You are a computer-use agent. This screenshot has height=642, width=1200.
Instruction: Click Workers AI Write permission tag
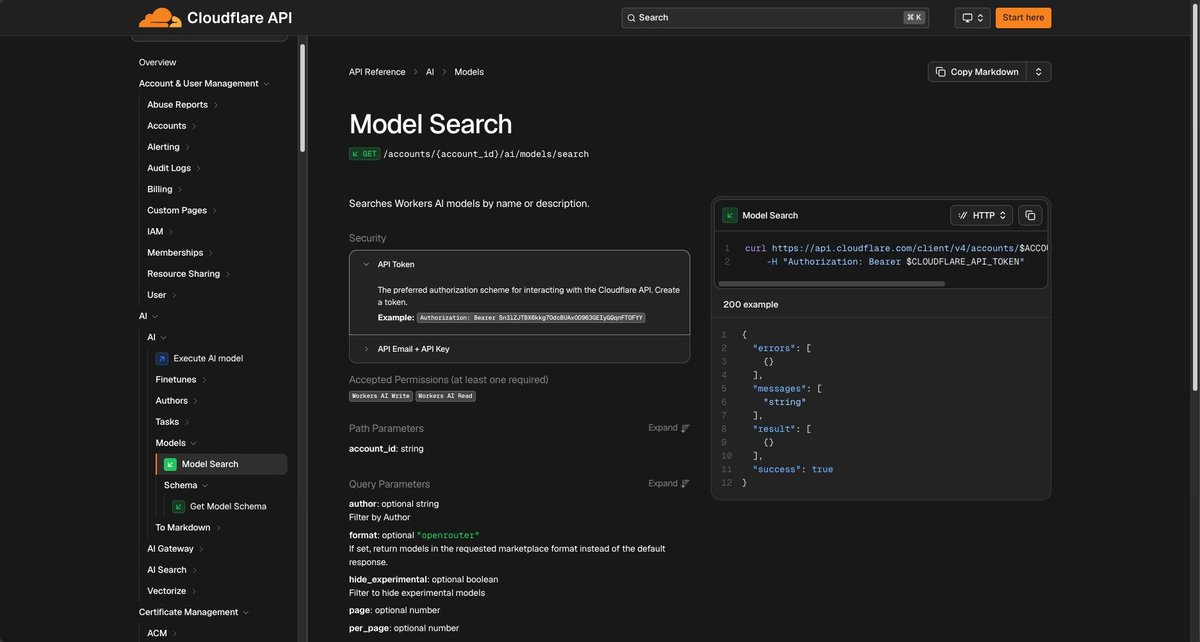(381, 396)
